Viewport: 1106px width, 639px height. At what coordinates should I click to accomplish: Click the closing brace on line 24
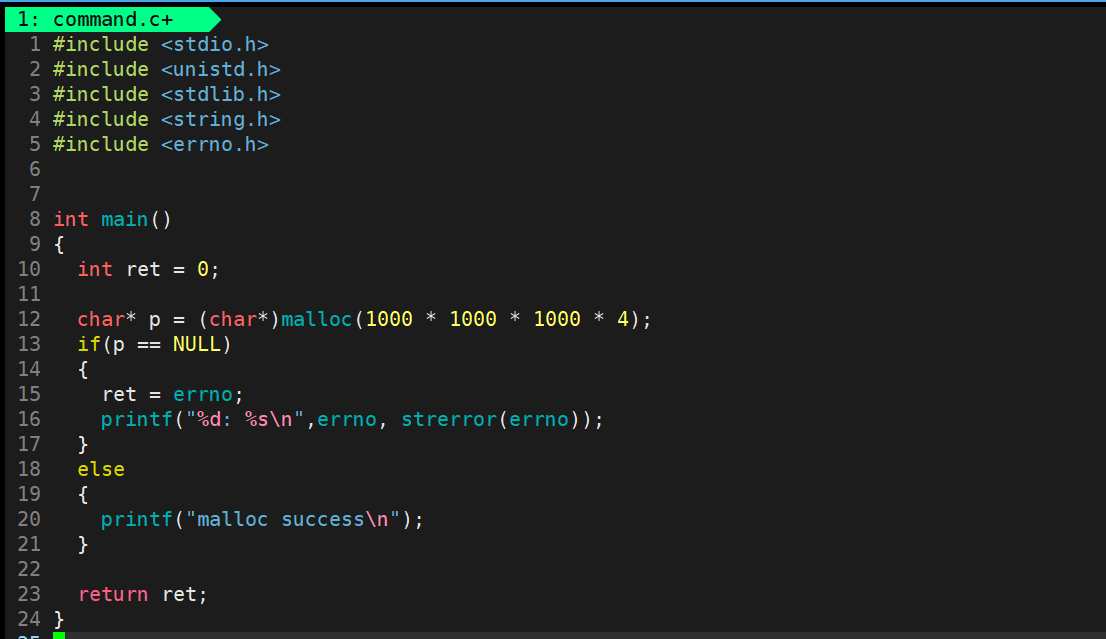(x=59, y=619)
